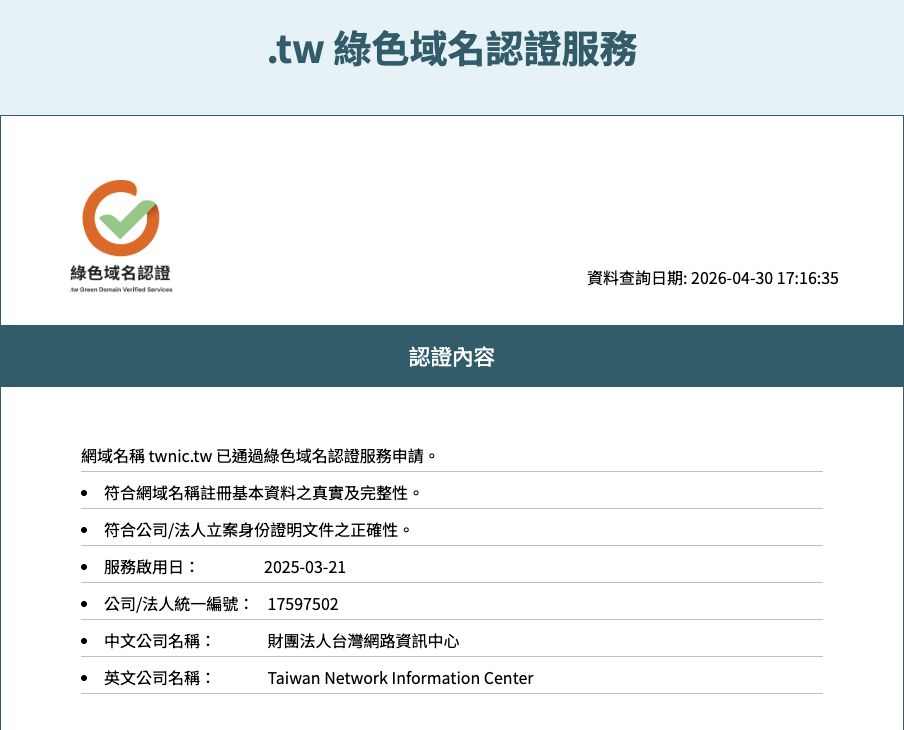Click 財團法人台灣網路資訊中心 company name
This screenshot has height=730, width=904.
363,641
